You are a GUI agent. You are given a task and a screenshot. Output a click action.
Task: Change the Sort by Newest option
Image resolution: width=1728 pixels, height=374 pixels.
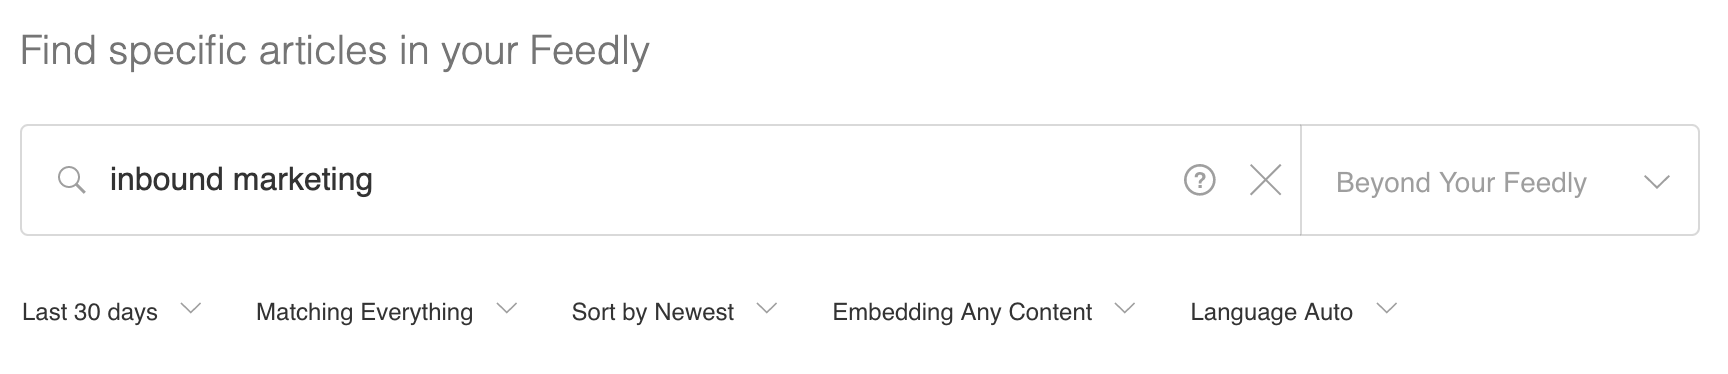pyautogui.click(x=652, y=312)
